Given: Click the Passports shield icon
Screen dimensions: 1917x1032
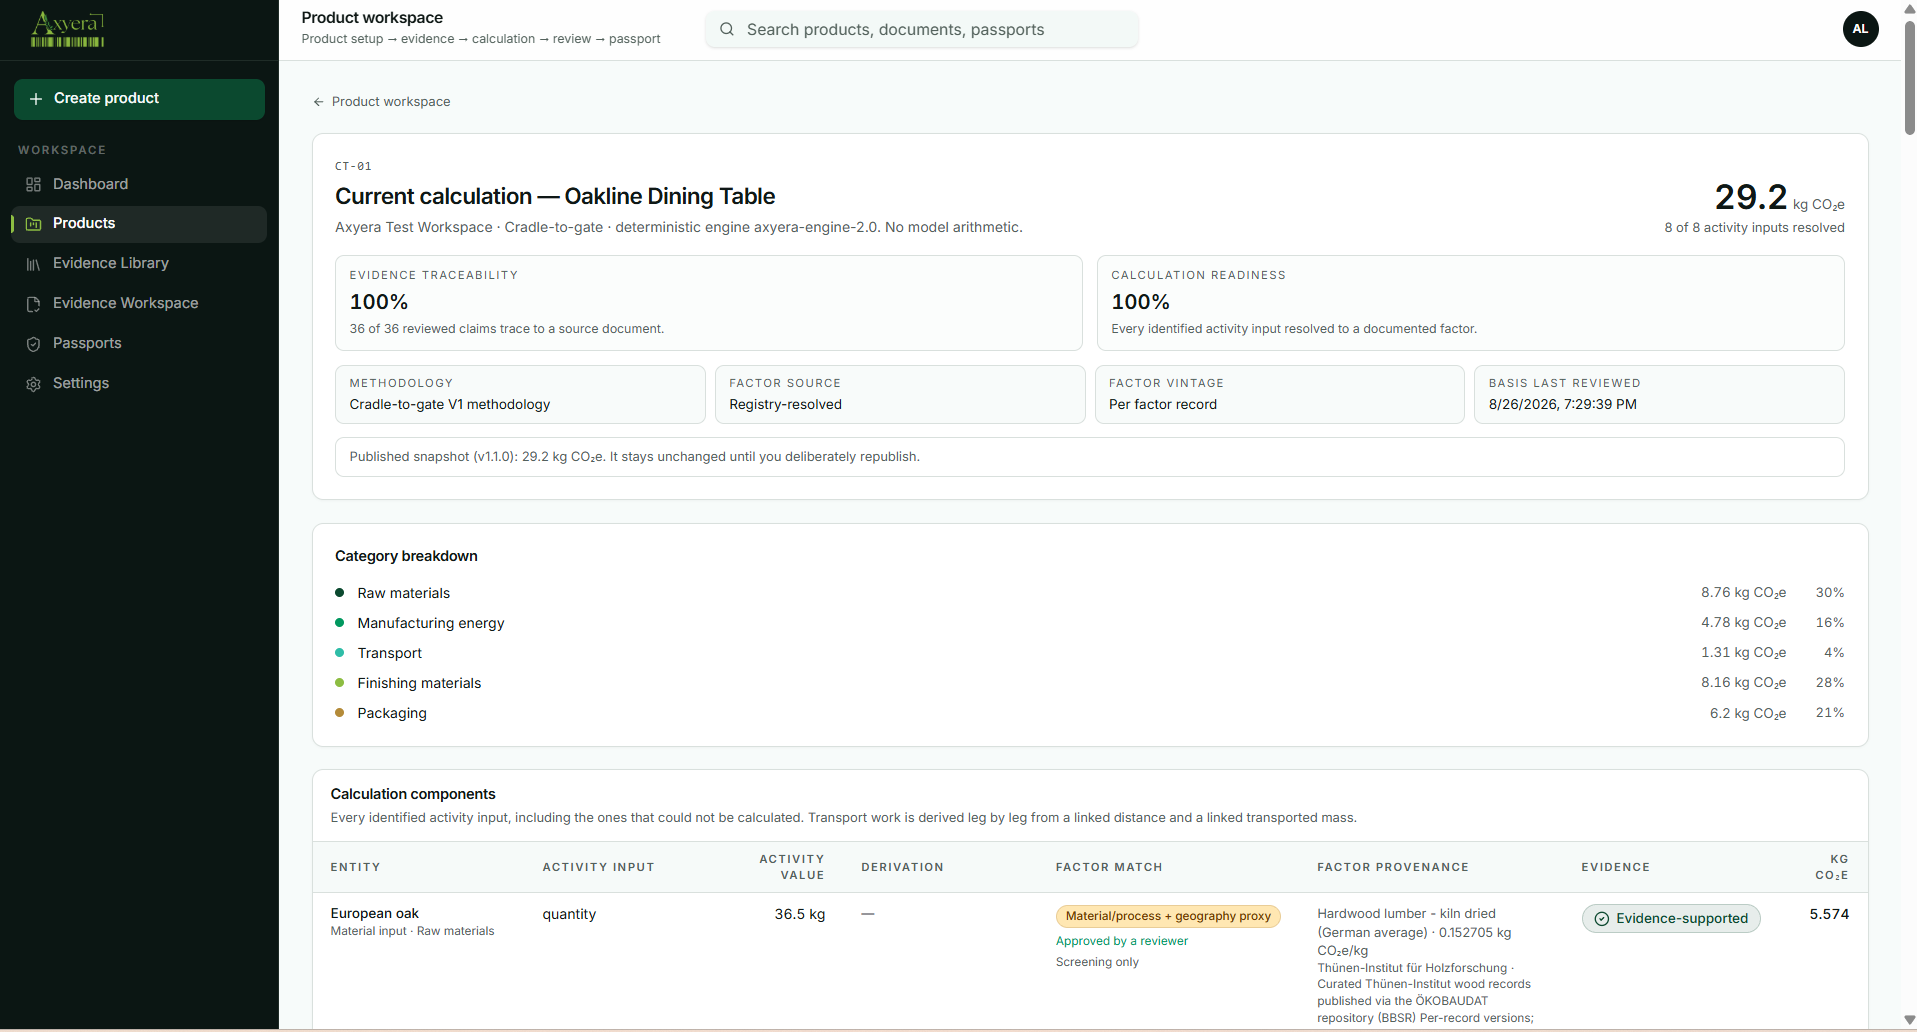Looking at the screenshot, I should 33,344.
